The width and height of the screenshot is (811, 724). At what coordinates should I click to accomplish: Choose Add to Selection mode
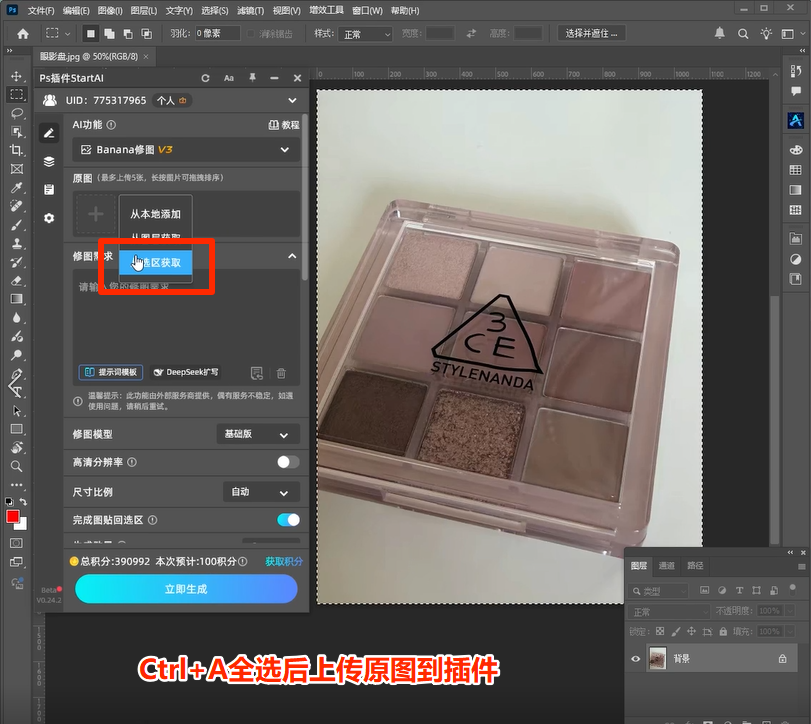pos(109,34)
